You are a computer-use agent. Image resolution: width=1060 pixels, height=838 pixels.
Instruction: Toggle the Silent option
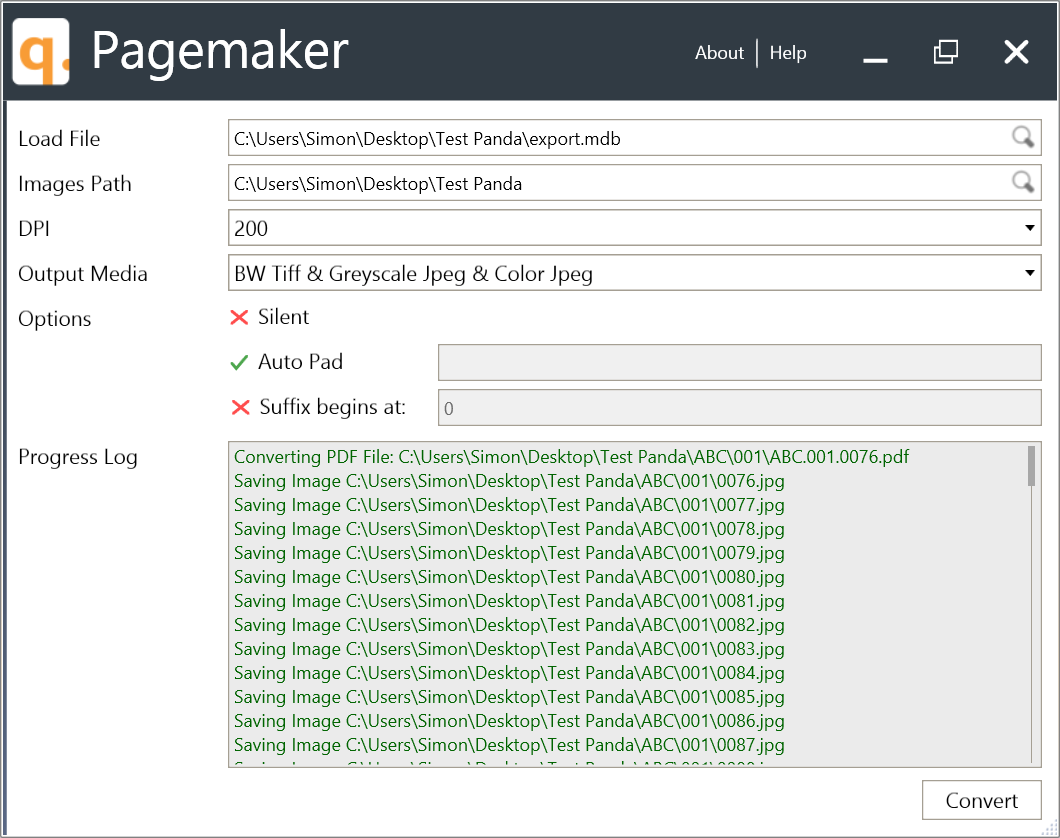(x=270, y=317)
